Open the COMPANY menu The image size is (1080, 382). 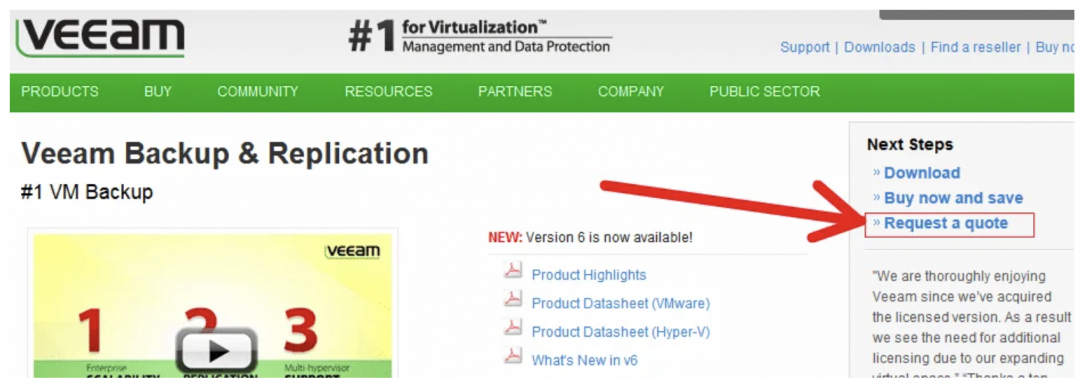click(631, 92)
